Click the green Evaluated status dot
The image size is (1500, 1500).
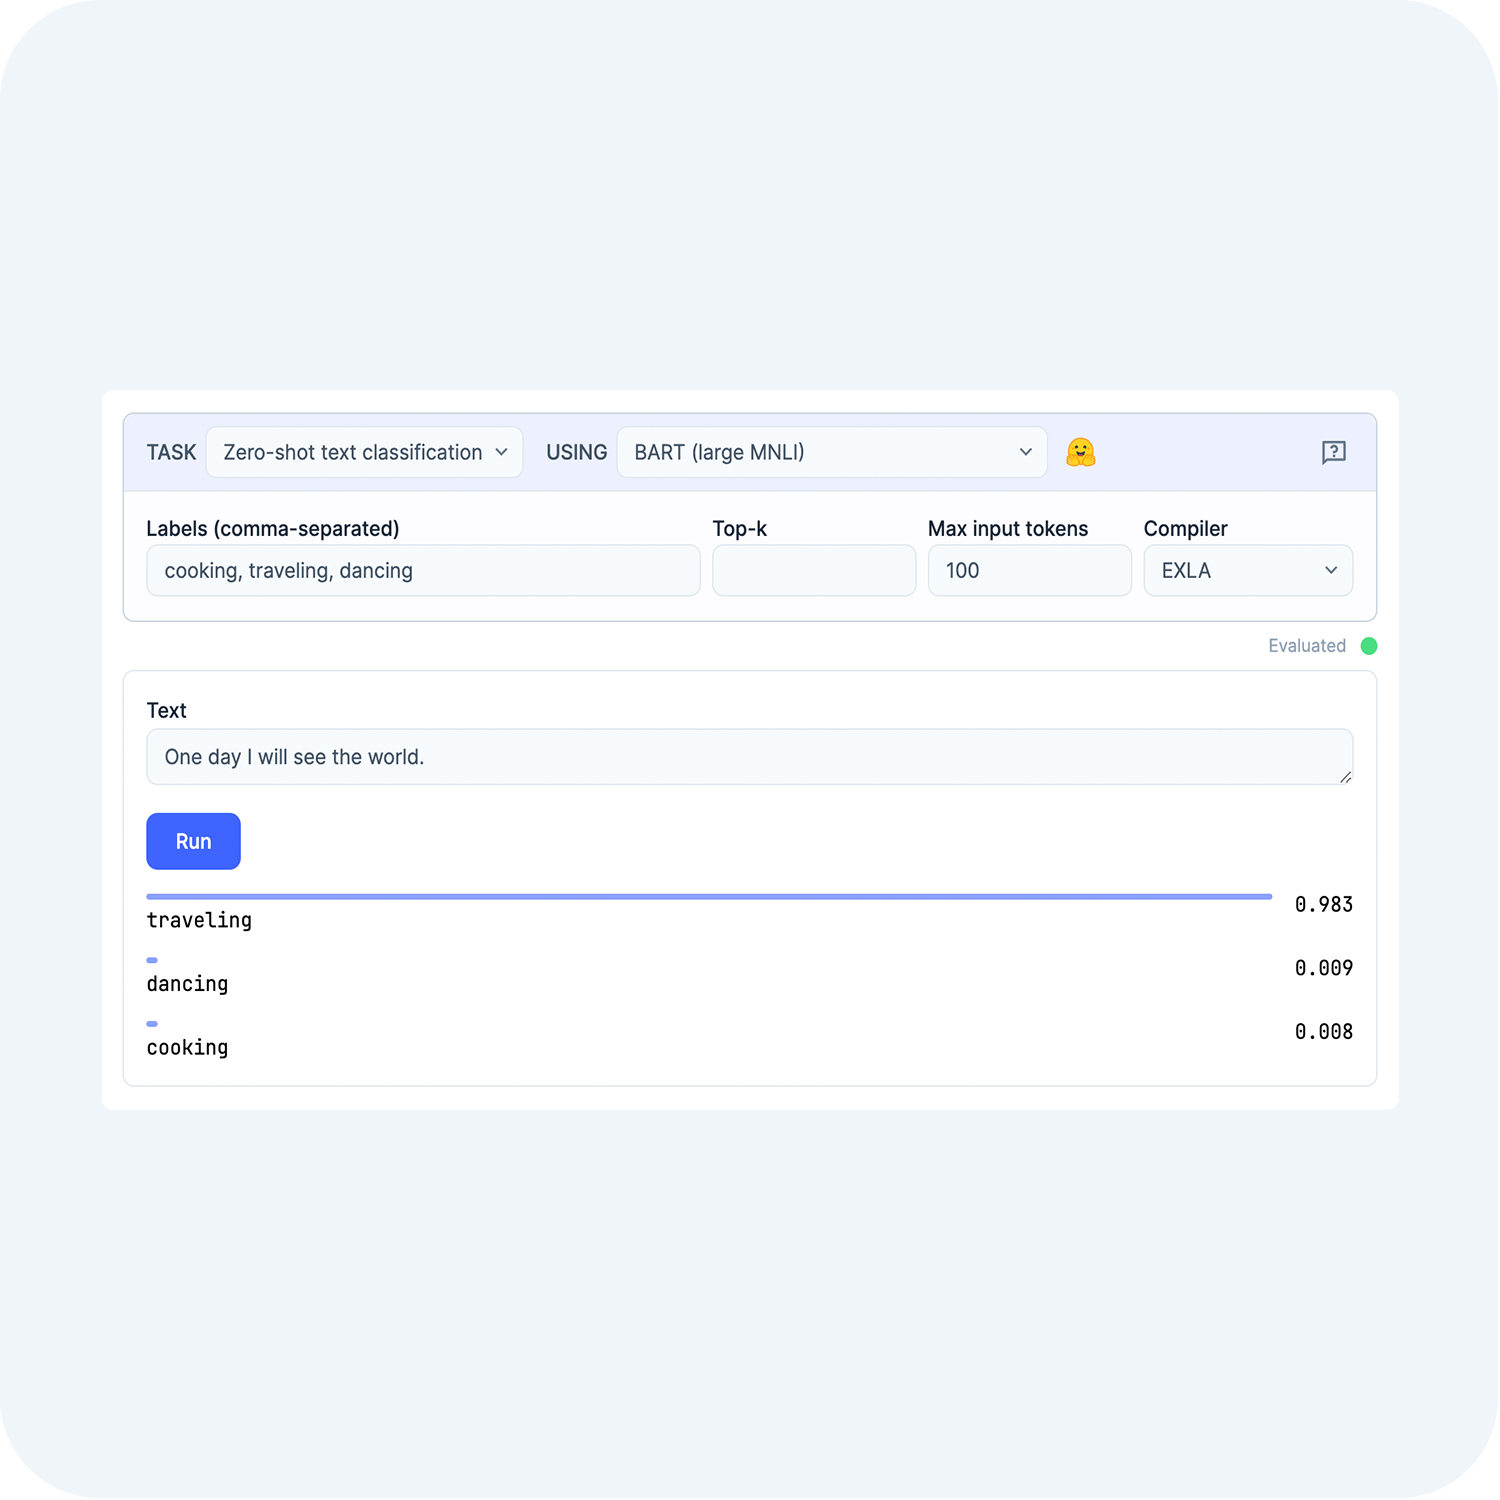pos(1369,646)
